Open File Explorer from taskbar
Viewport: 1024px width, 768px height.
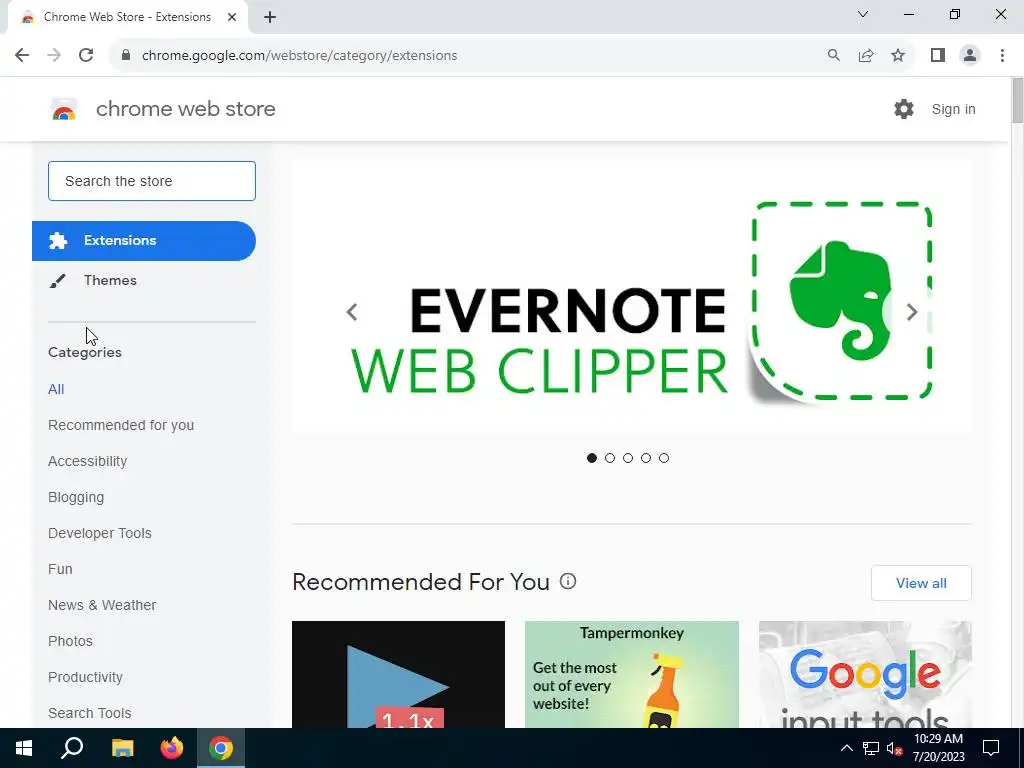tap(122, 748)
